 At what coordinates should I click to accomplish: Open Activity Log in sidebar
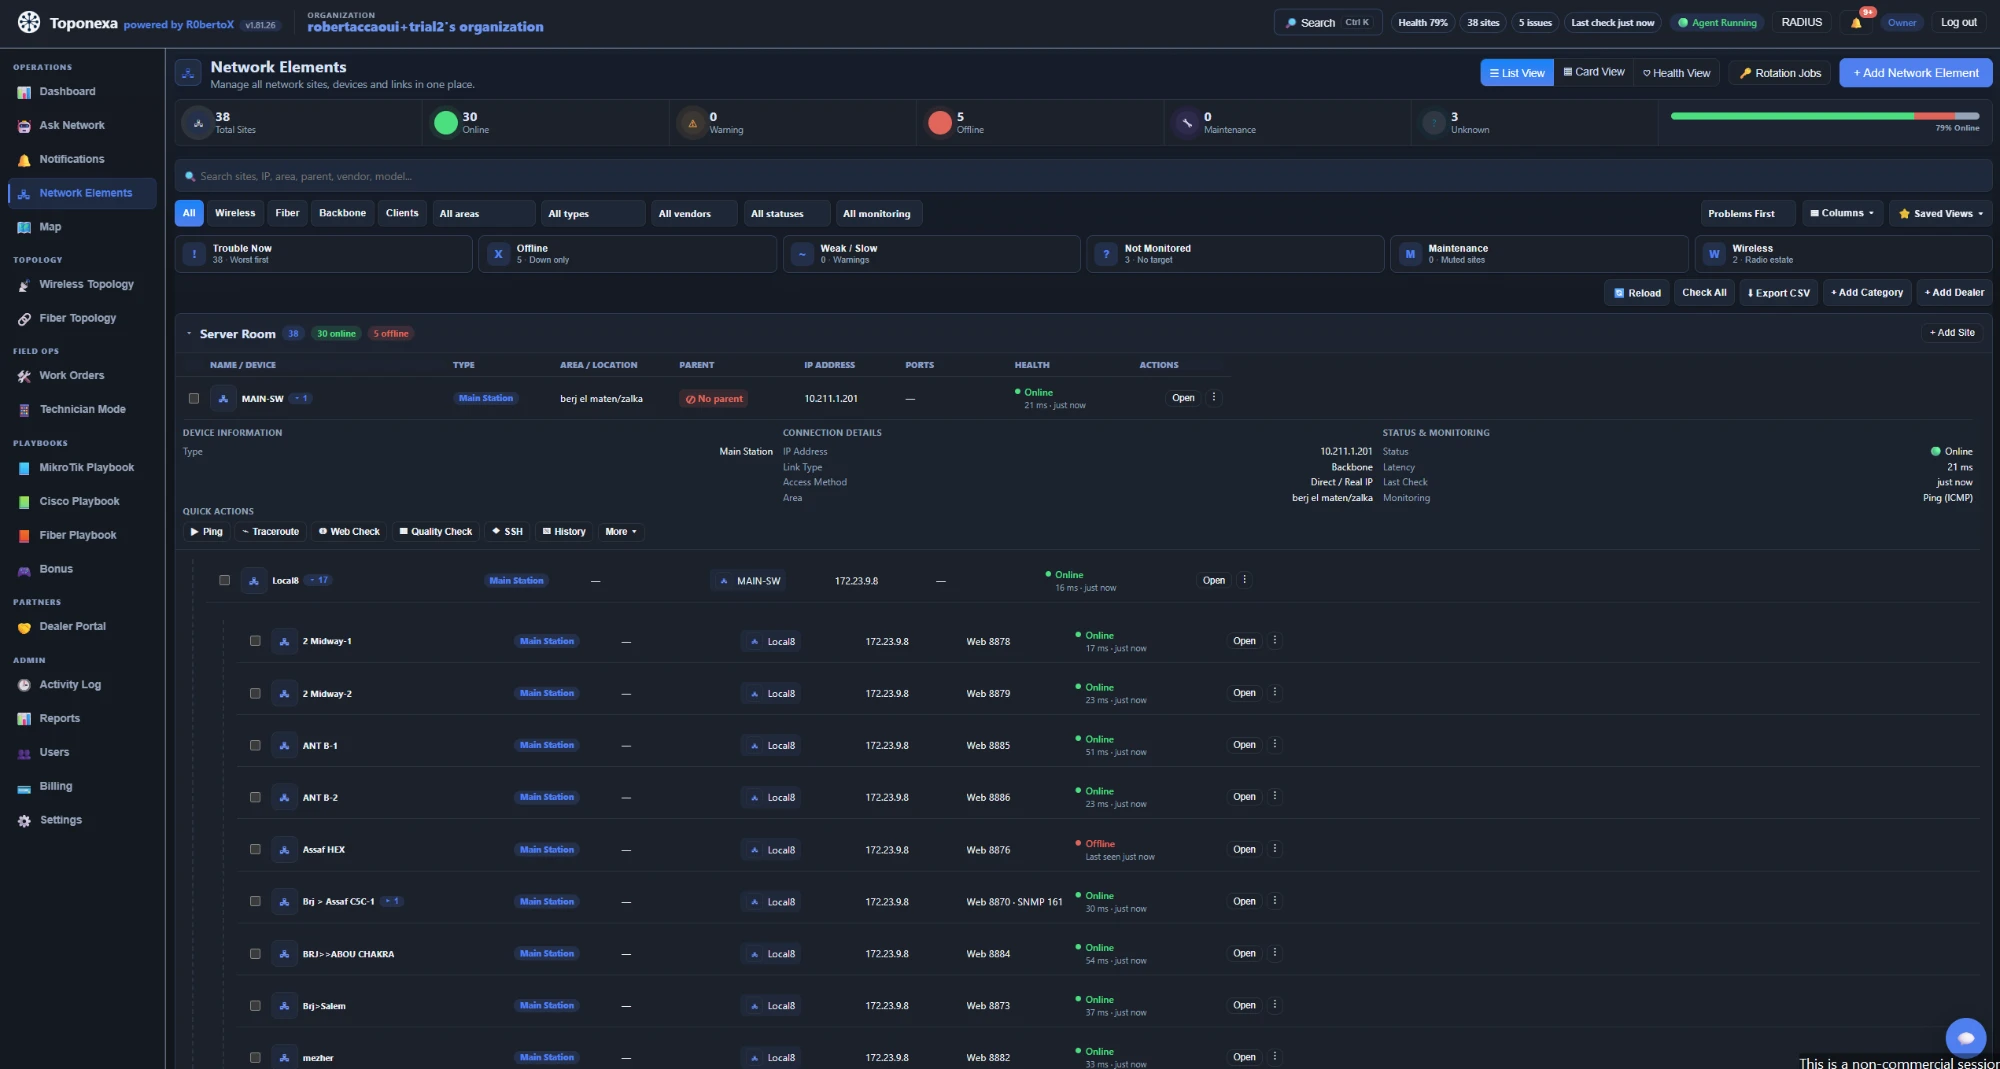pos(70,685)
